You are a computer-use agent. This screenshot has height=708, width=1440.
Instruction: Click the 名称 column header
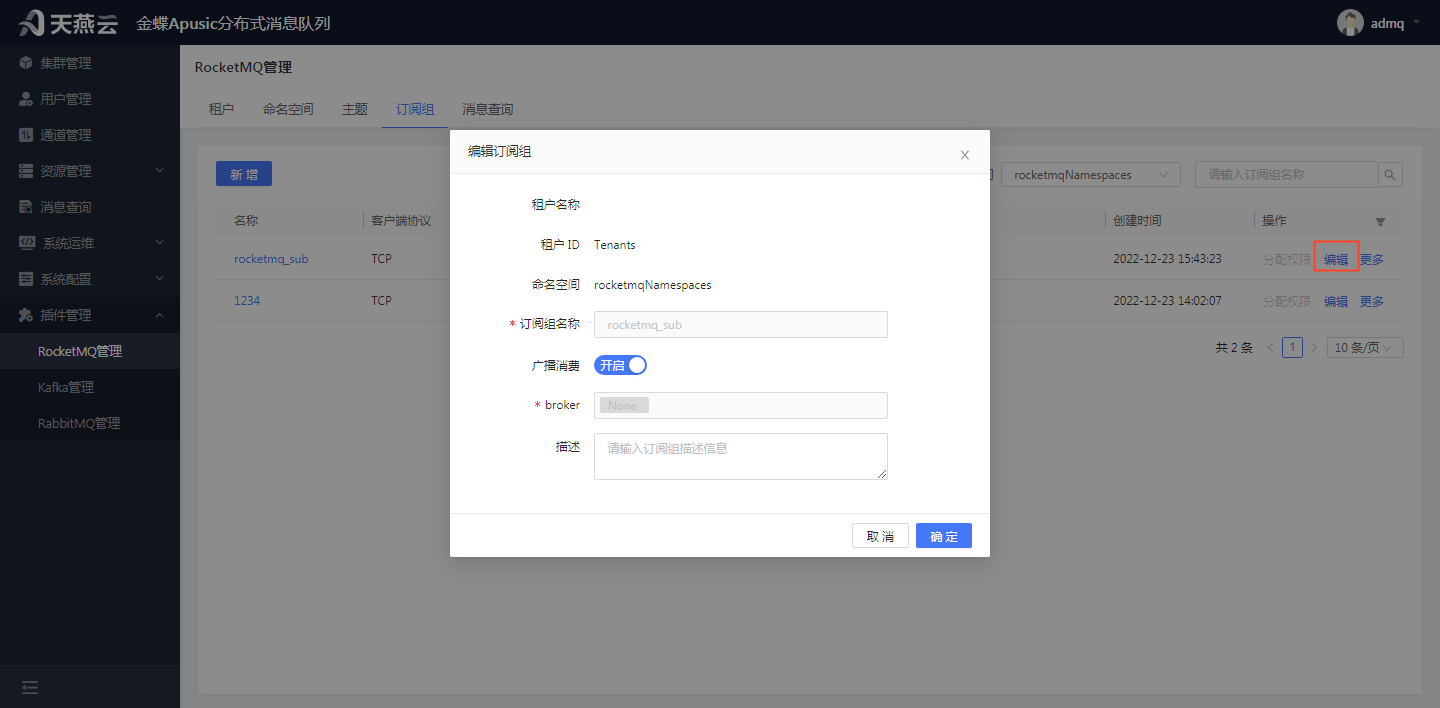(246, 221)
